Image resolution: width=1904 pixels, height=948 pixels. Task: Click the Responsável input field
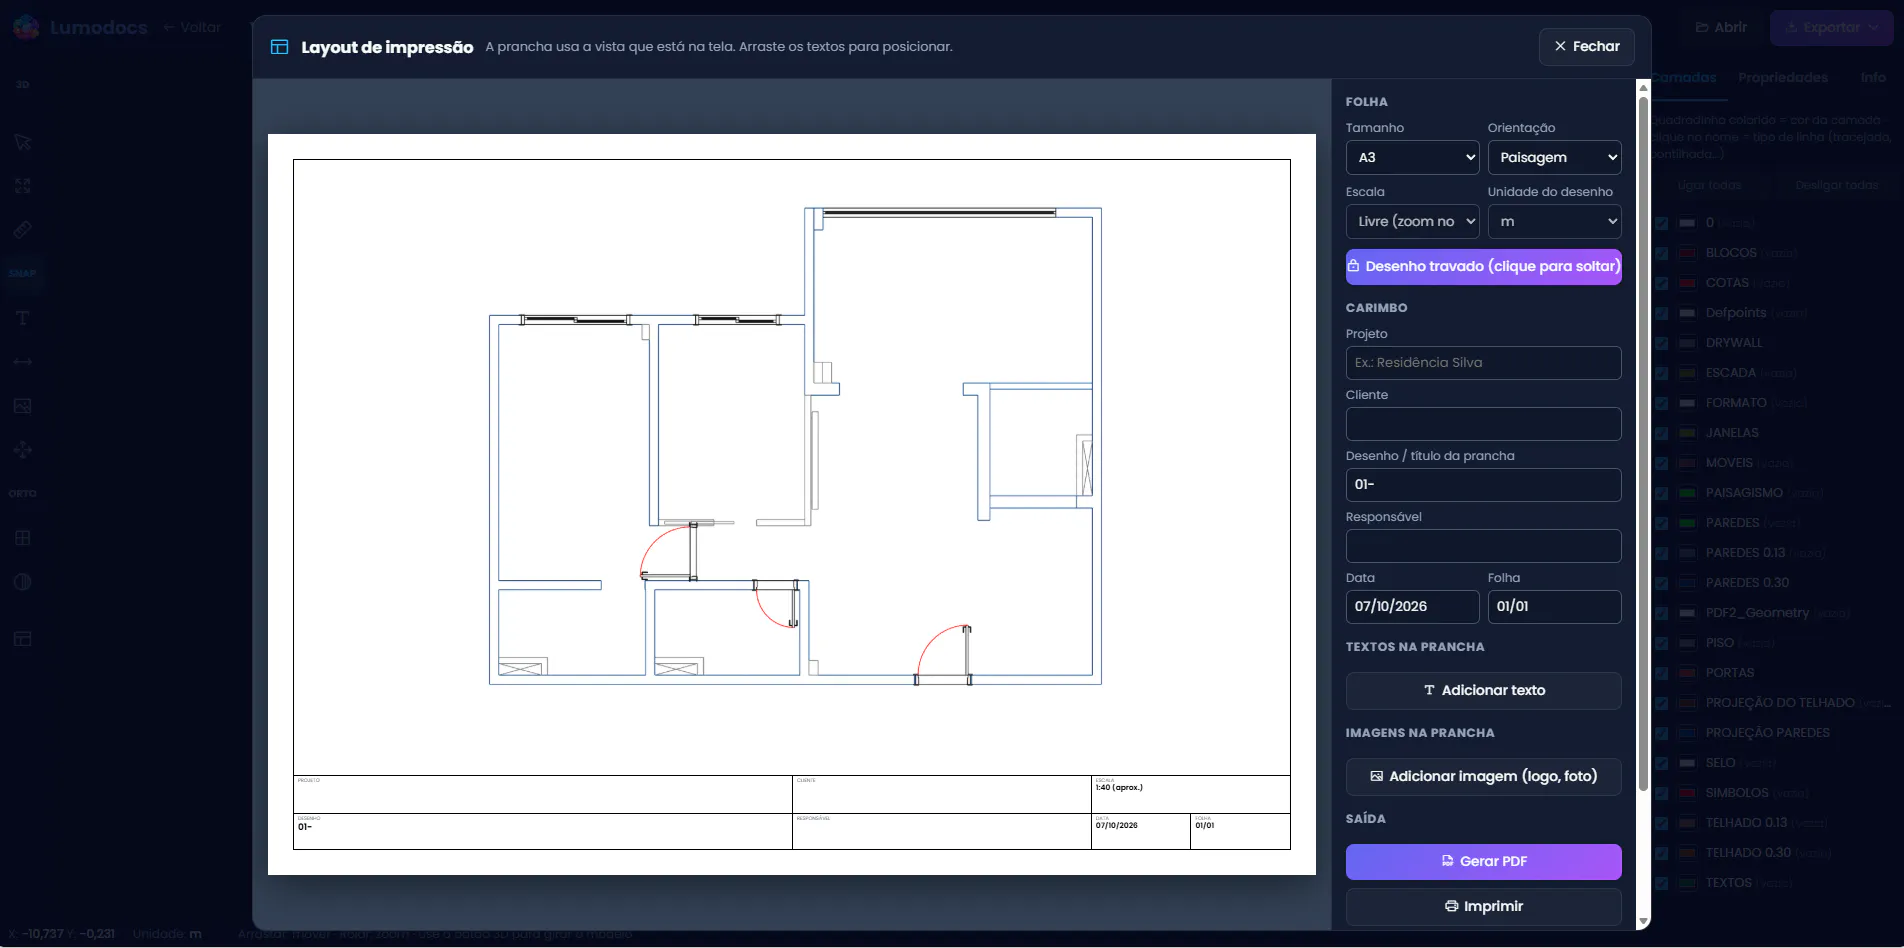tap(1483, 546)
